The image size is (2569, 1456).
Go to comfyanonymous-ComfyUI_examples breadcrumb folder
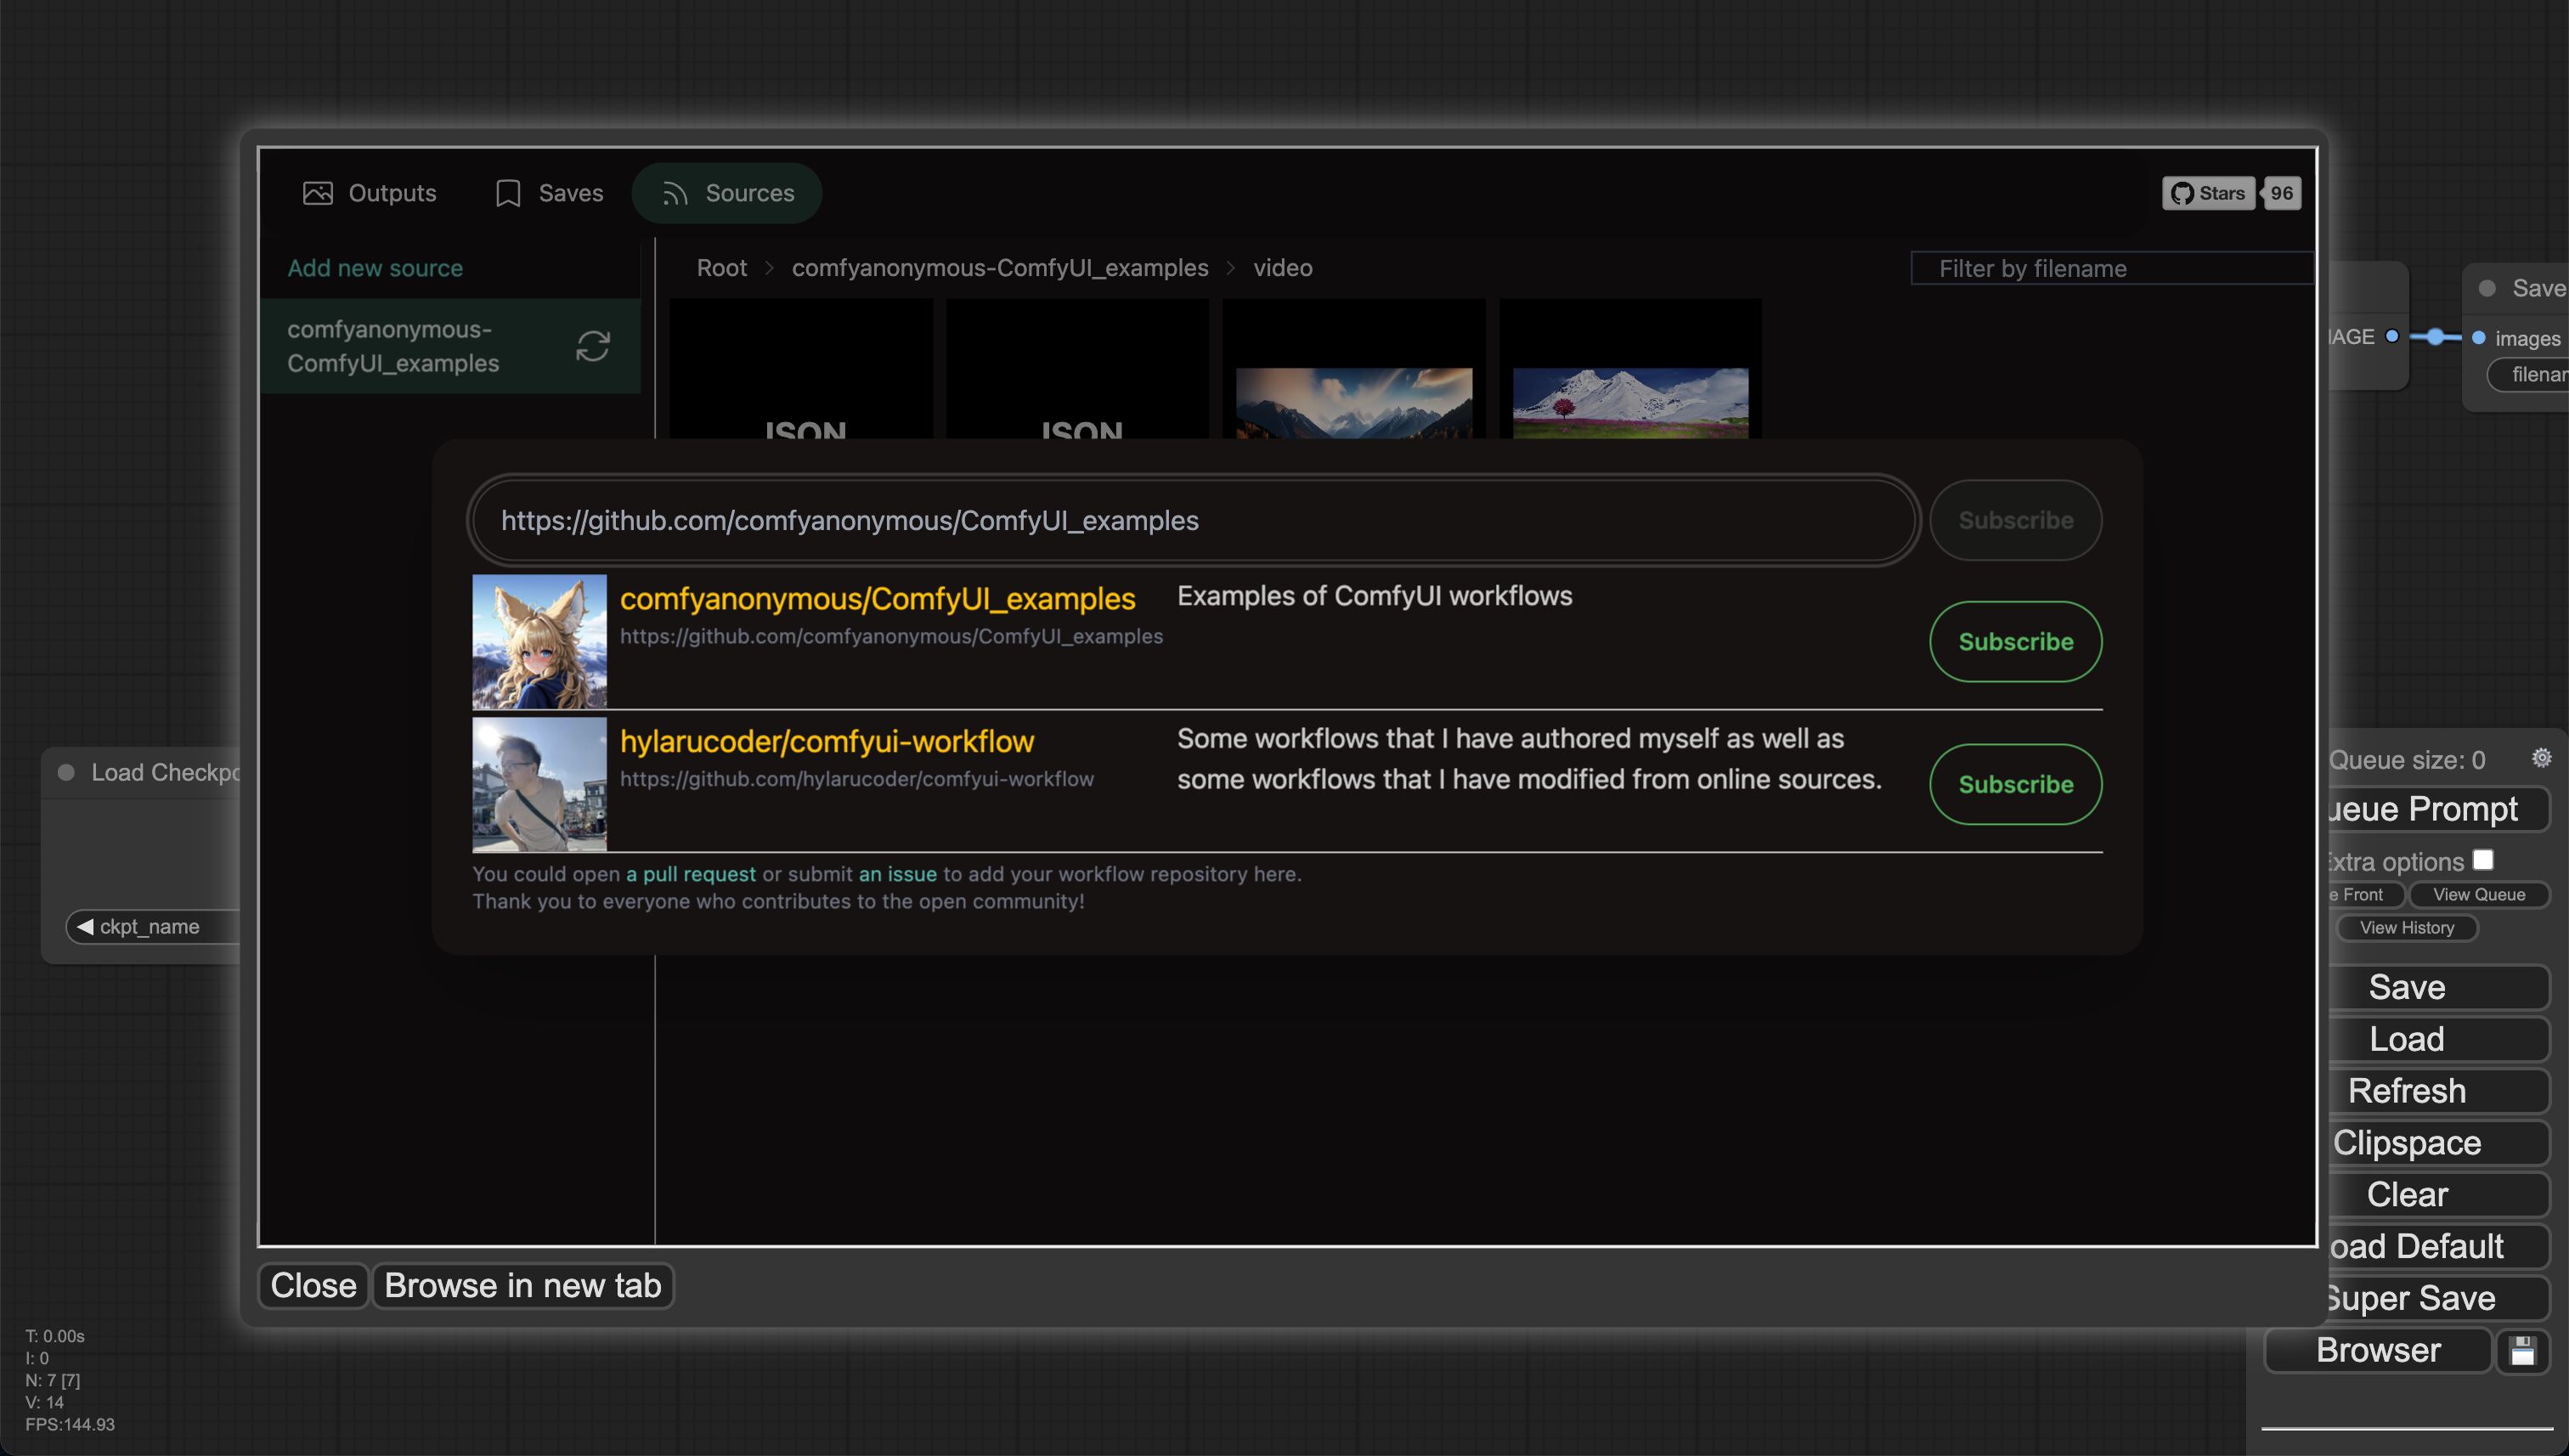click(999, 268)
